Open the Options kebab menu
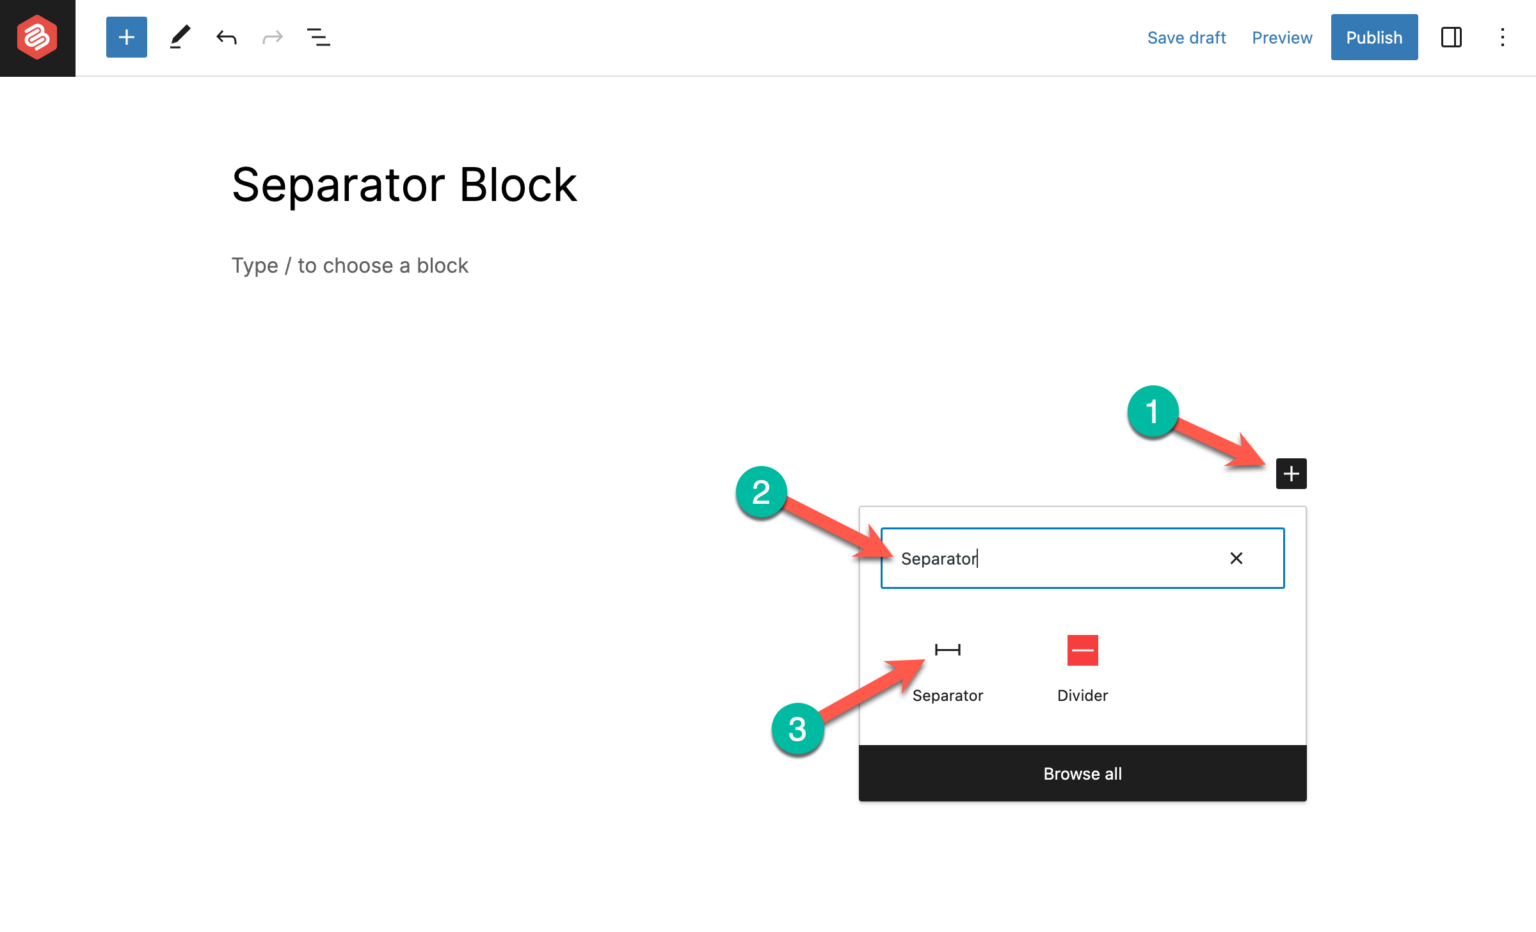This screenshot has height=932, width=1536. pos(1503,37)
